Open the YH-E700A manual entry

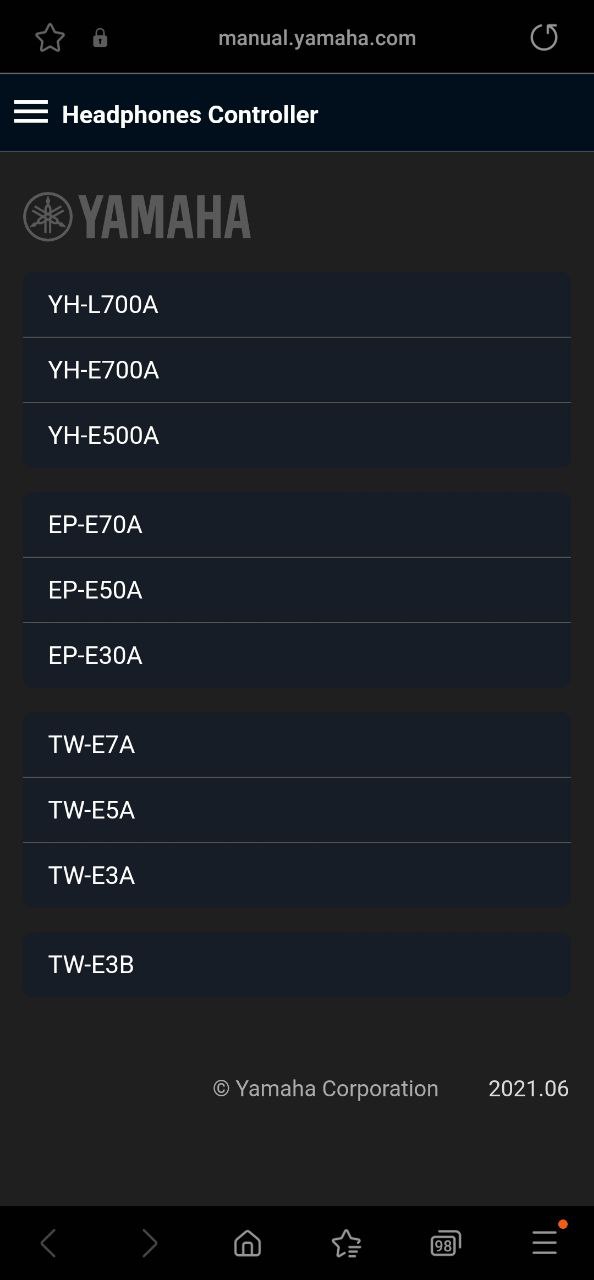297,370
